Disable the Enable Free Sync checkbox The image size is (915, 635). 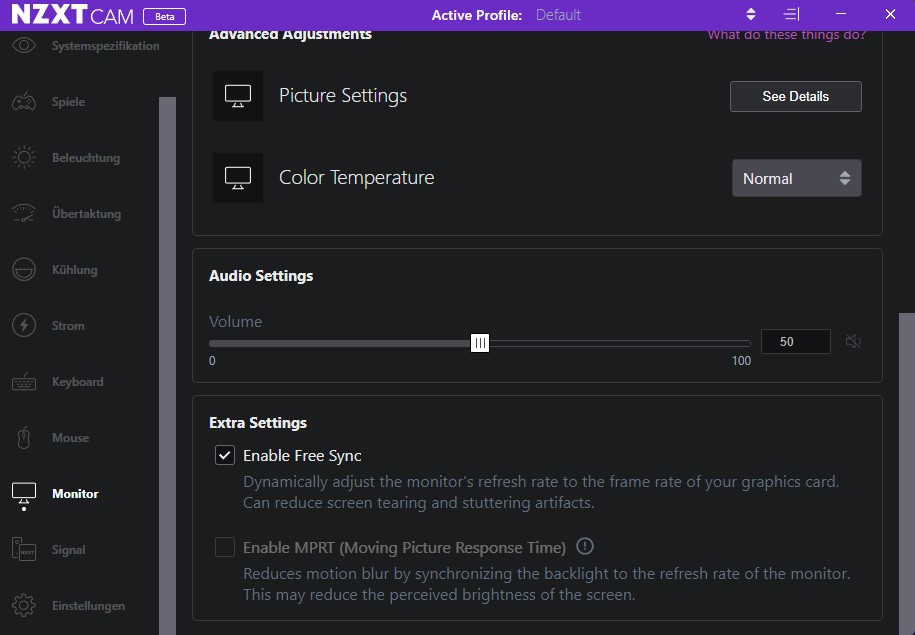[x=224, y=455]
